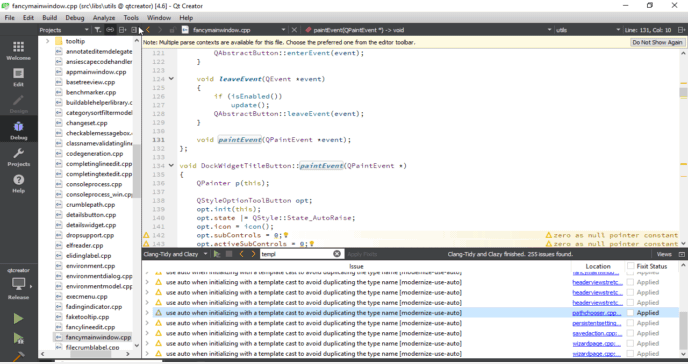Screen dimensions: 688x364
Task: Clear the templ filter text
Action: click(337, 254)
